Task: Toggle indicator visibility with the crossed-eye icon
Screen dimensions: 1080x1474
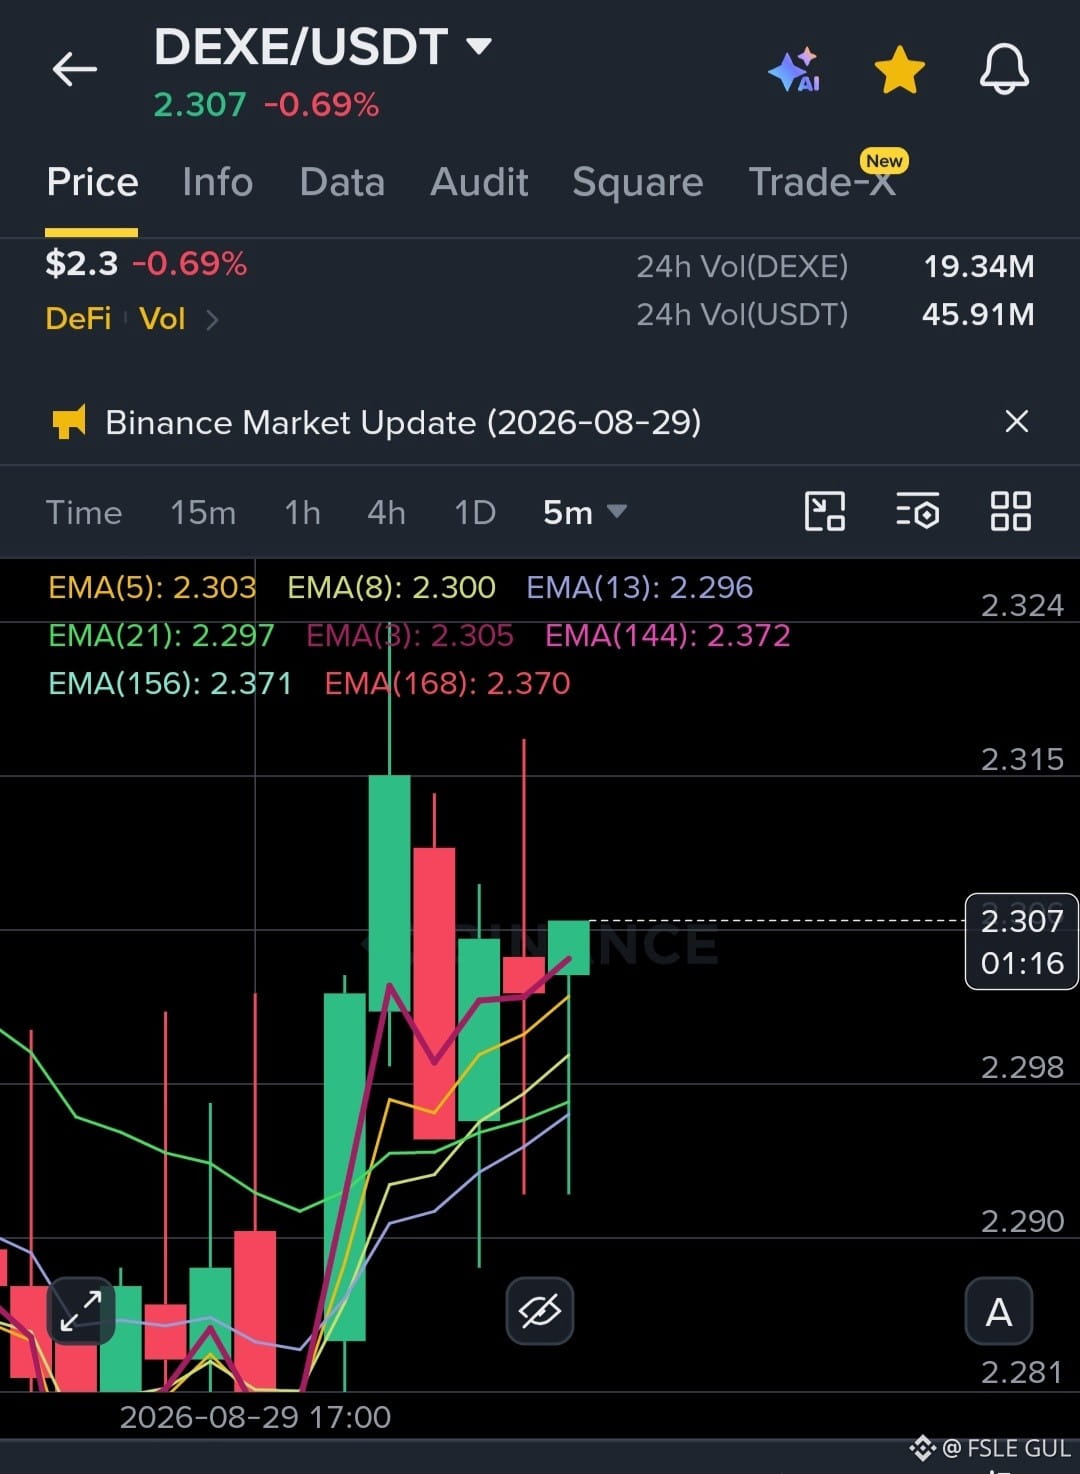Action: click(x=540, y=1310)
